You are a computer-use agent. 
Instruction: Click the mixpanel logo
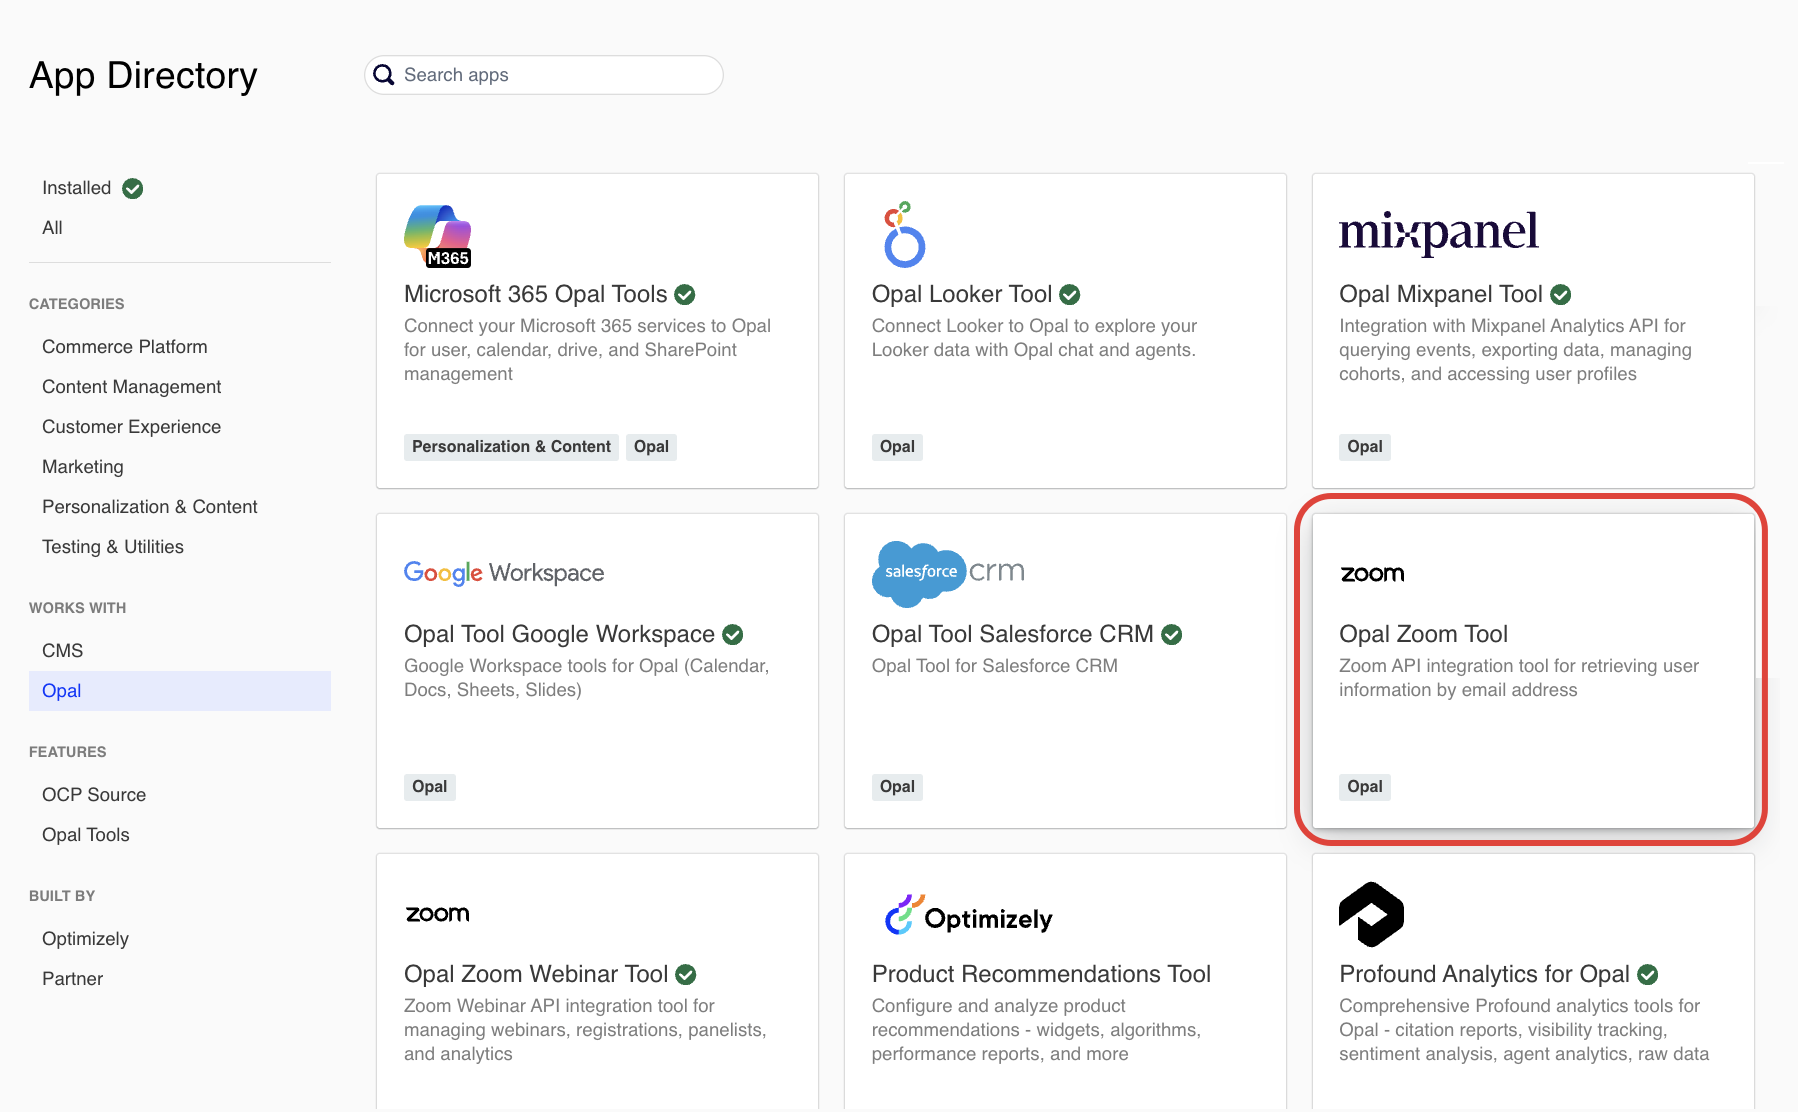click(1438, 233)
